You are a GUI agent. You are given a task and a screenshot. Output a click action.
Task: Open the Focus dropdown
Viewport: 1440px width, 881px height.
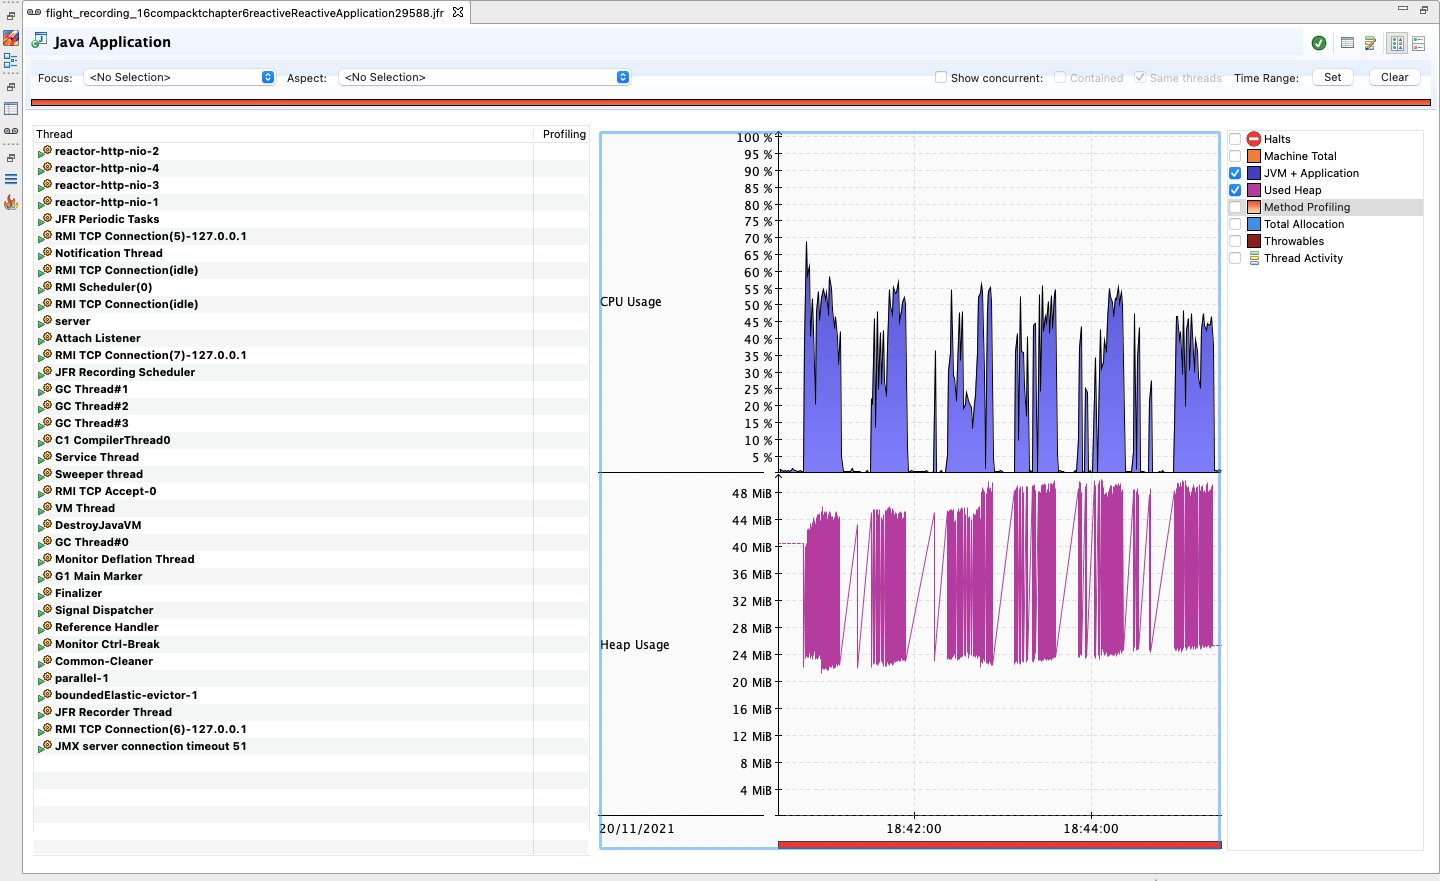click(x=179, y=77)
